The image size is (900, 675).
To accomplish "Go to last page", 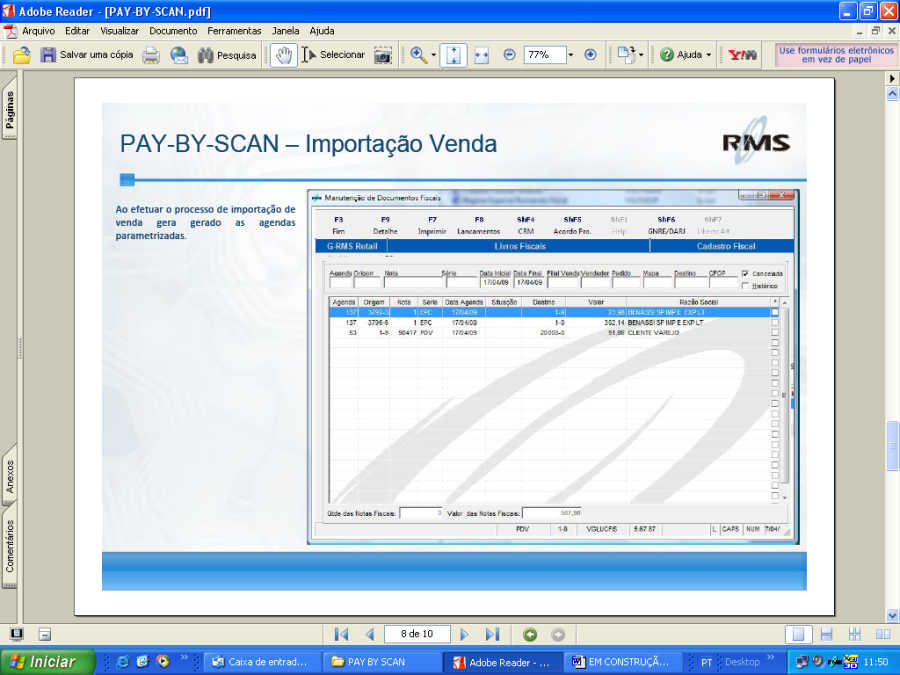I will tap(492, 634).
